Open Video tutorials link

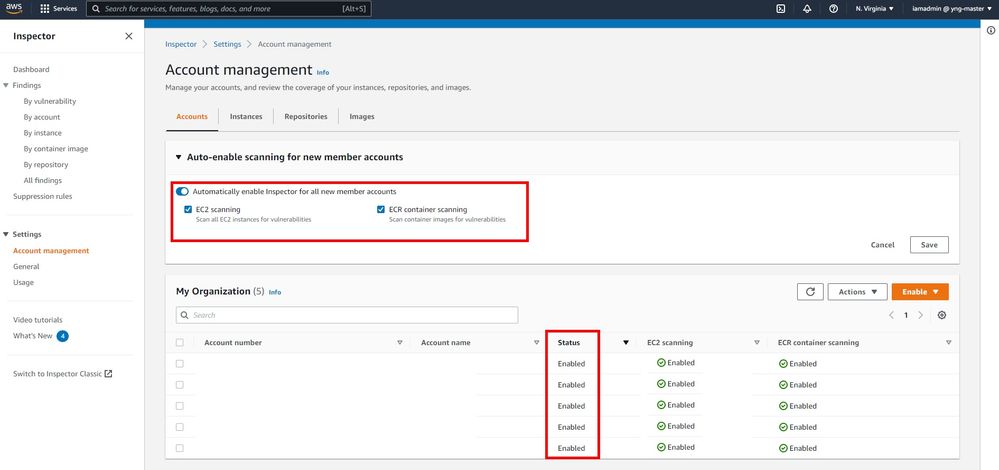point(38,320)
